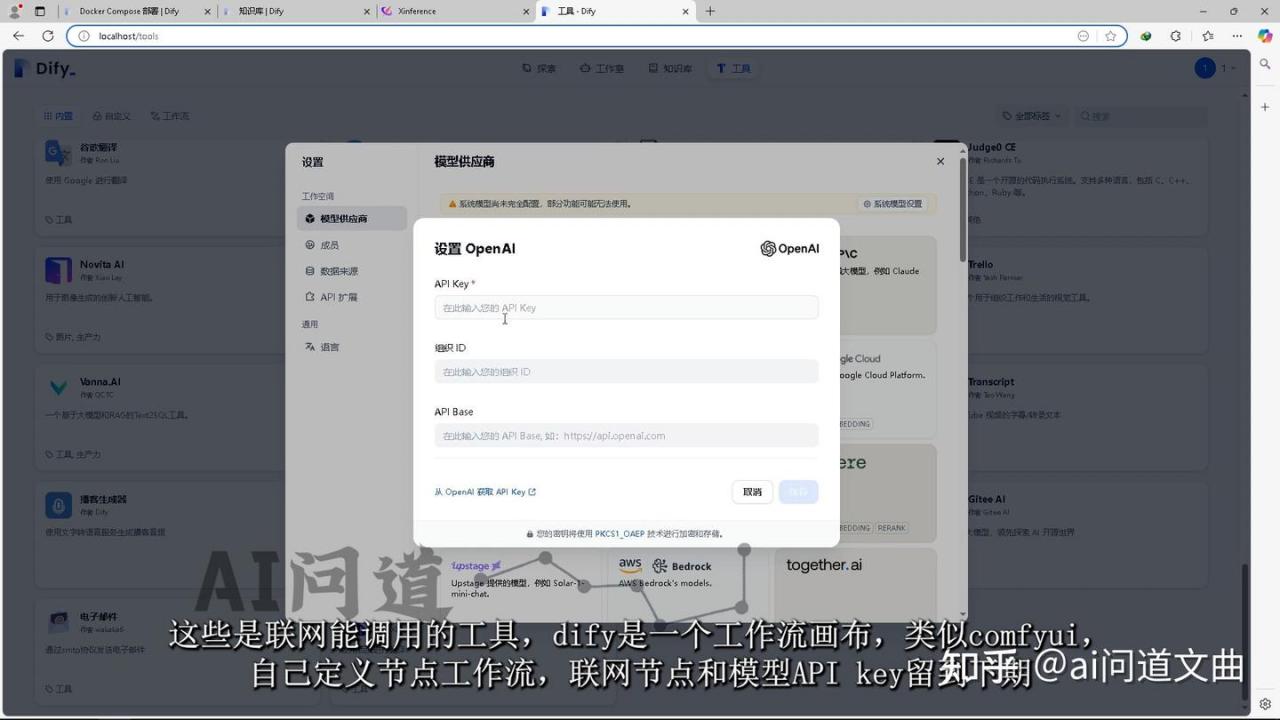This screenshot has height=720, width=1280.
Task: Reload the current page
Action: (x=47, y=36)
